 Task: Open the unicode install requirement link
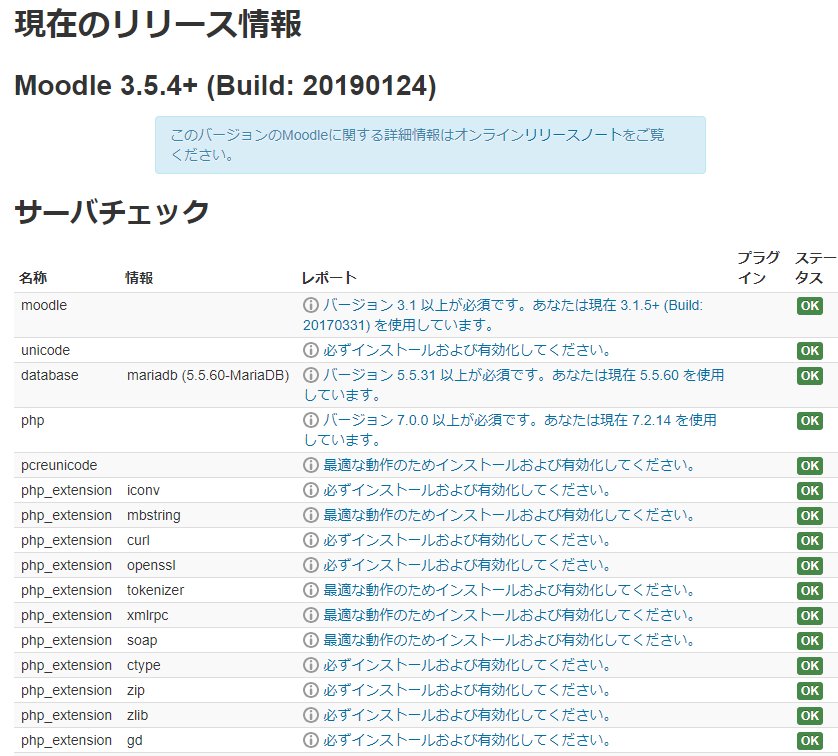[x=467, y=350]
